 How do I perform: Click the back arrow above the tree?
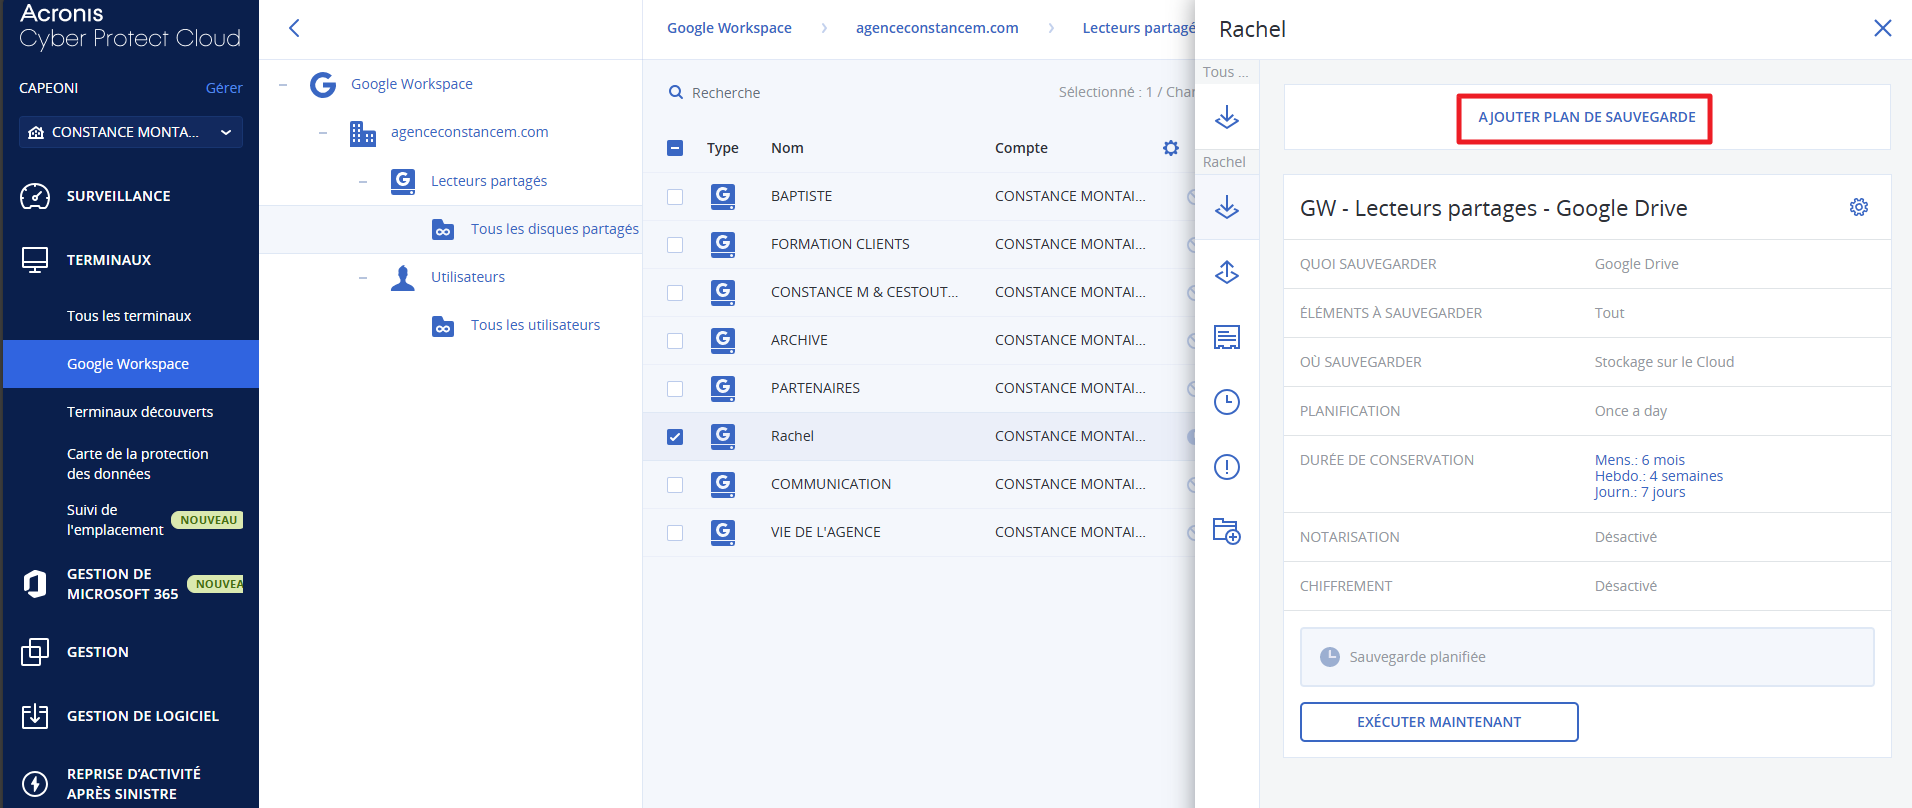click(x=294, y=28)
